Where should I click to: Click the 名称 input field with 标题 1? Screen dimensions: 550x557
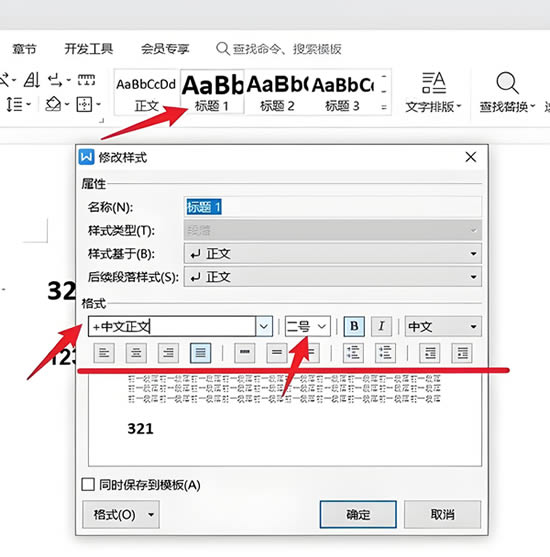click(333, 207)
